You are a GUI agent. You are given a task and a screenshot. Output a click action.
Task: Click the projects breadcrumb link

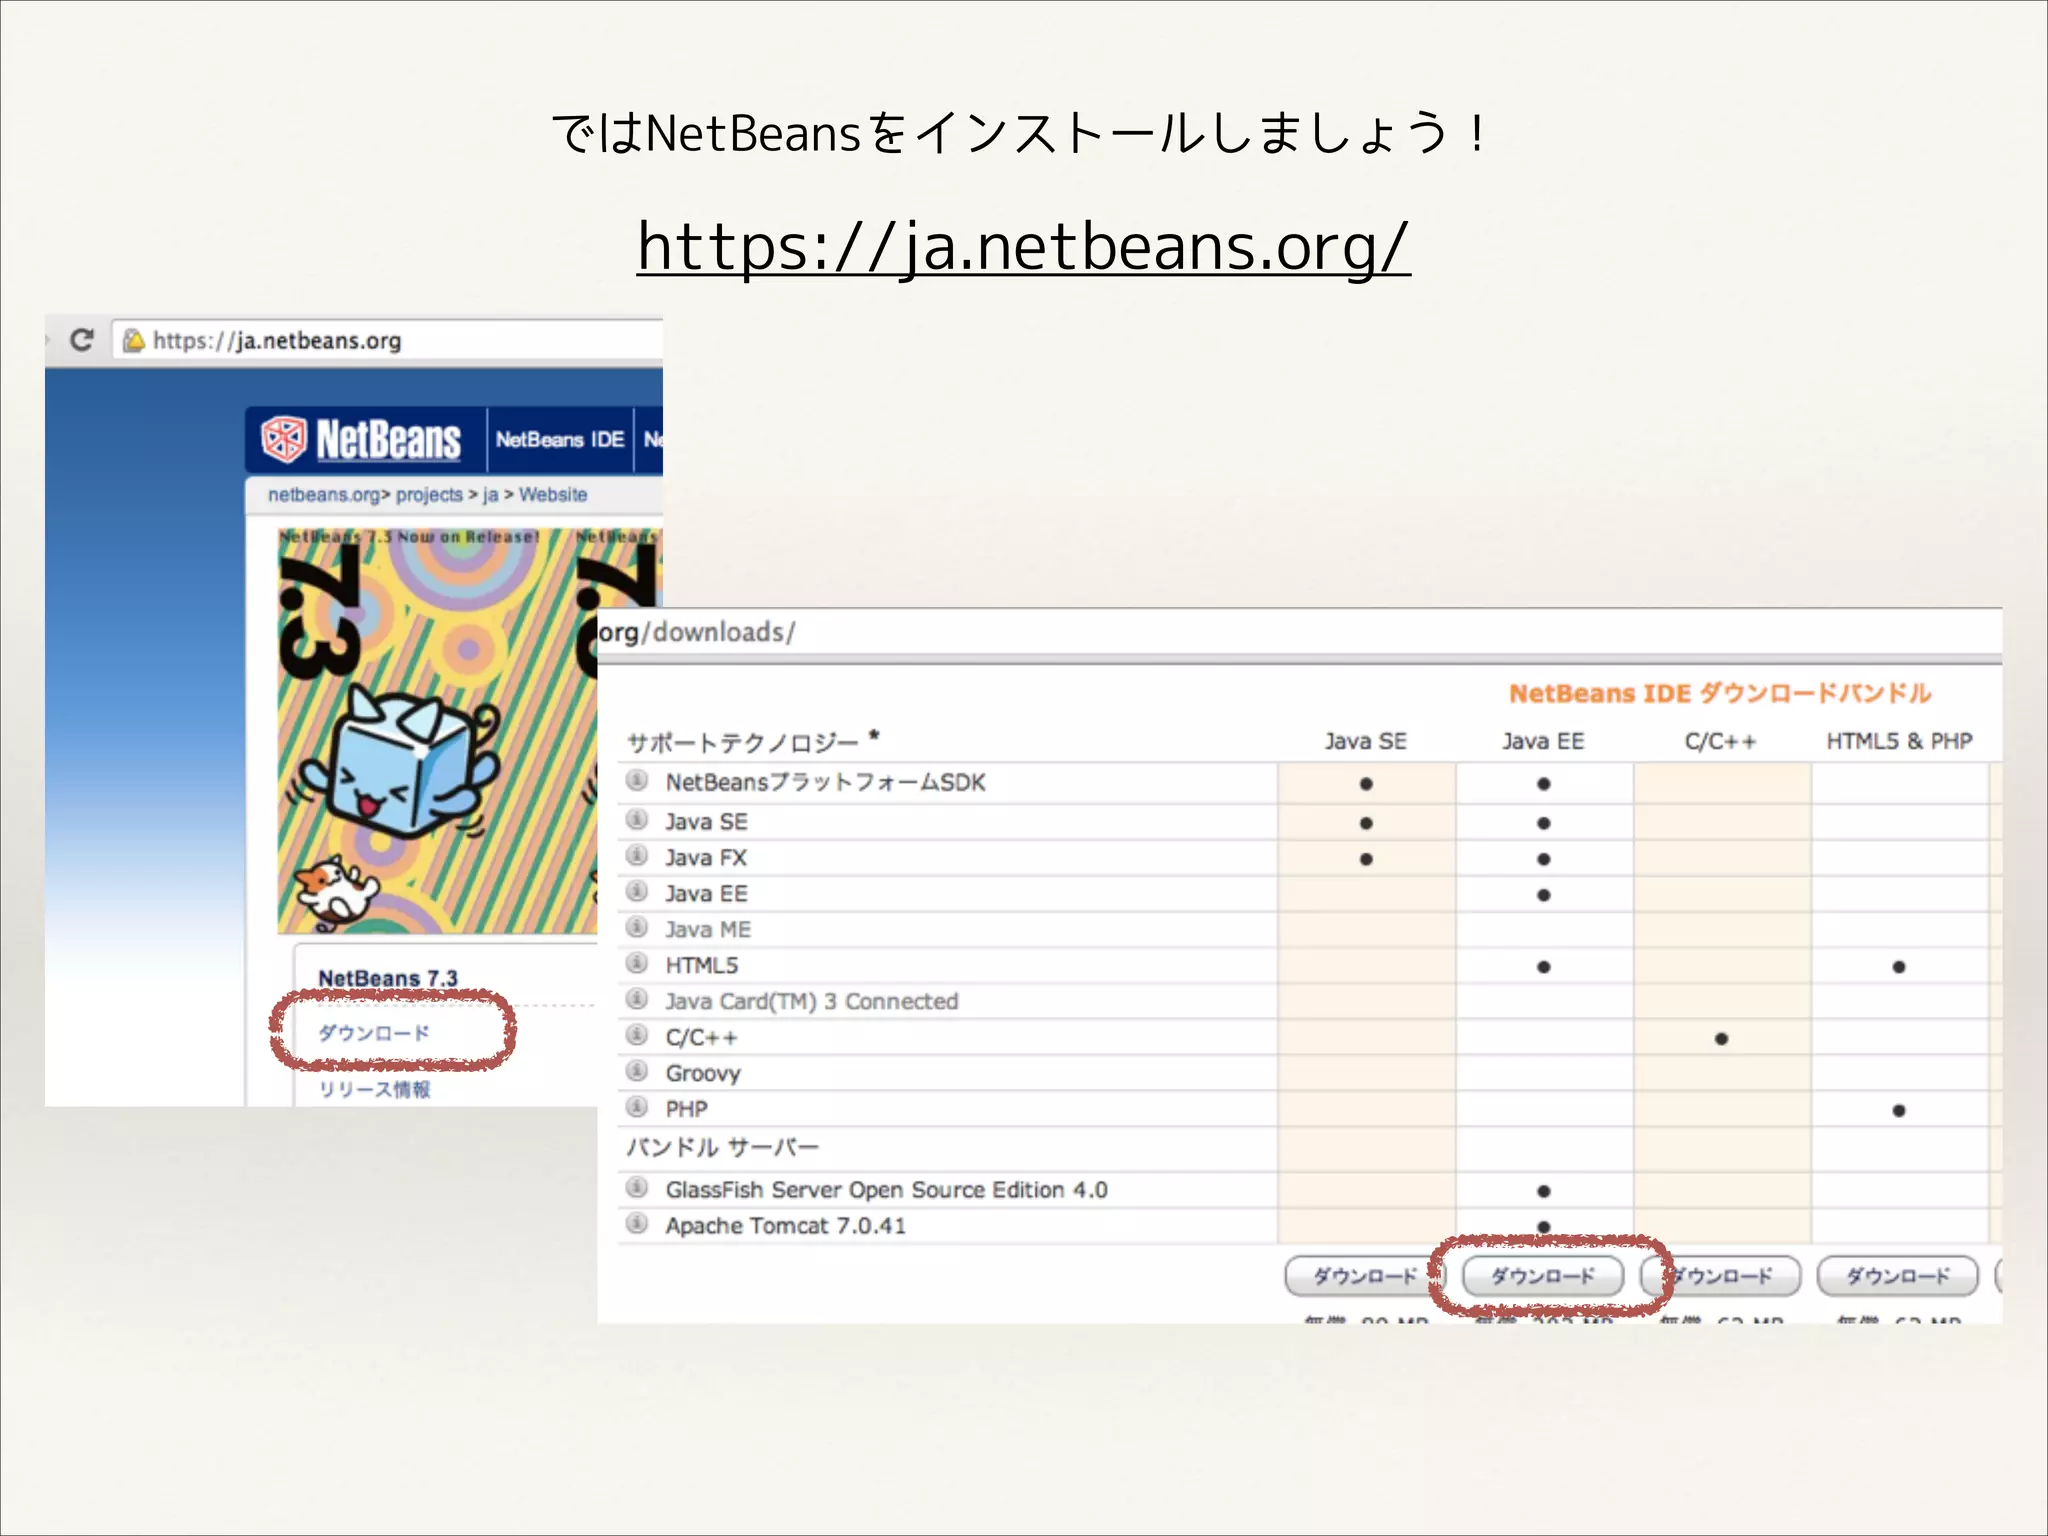click(429, 495)
